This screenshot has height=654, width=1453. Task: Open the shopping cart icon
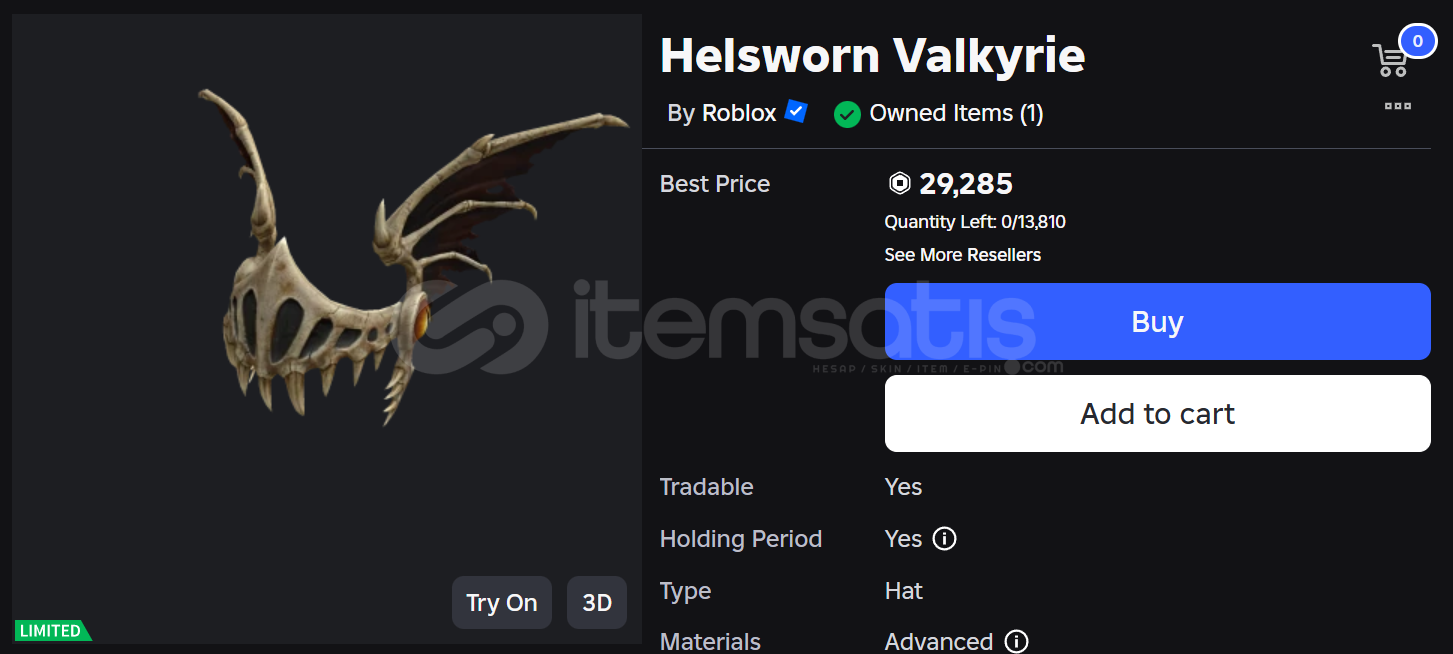pos(1391,60)
